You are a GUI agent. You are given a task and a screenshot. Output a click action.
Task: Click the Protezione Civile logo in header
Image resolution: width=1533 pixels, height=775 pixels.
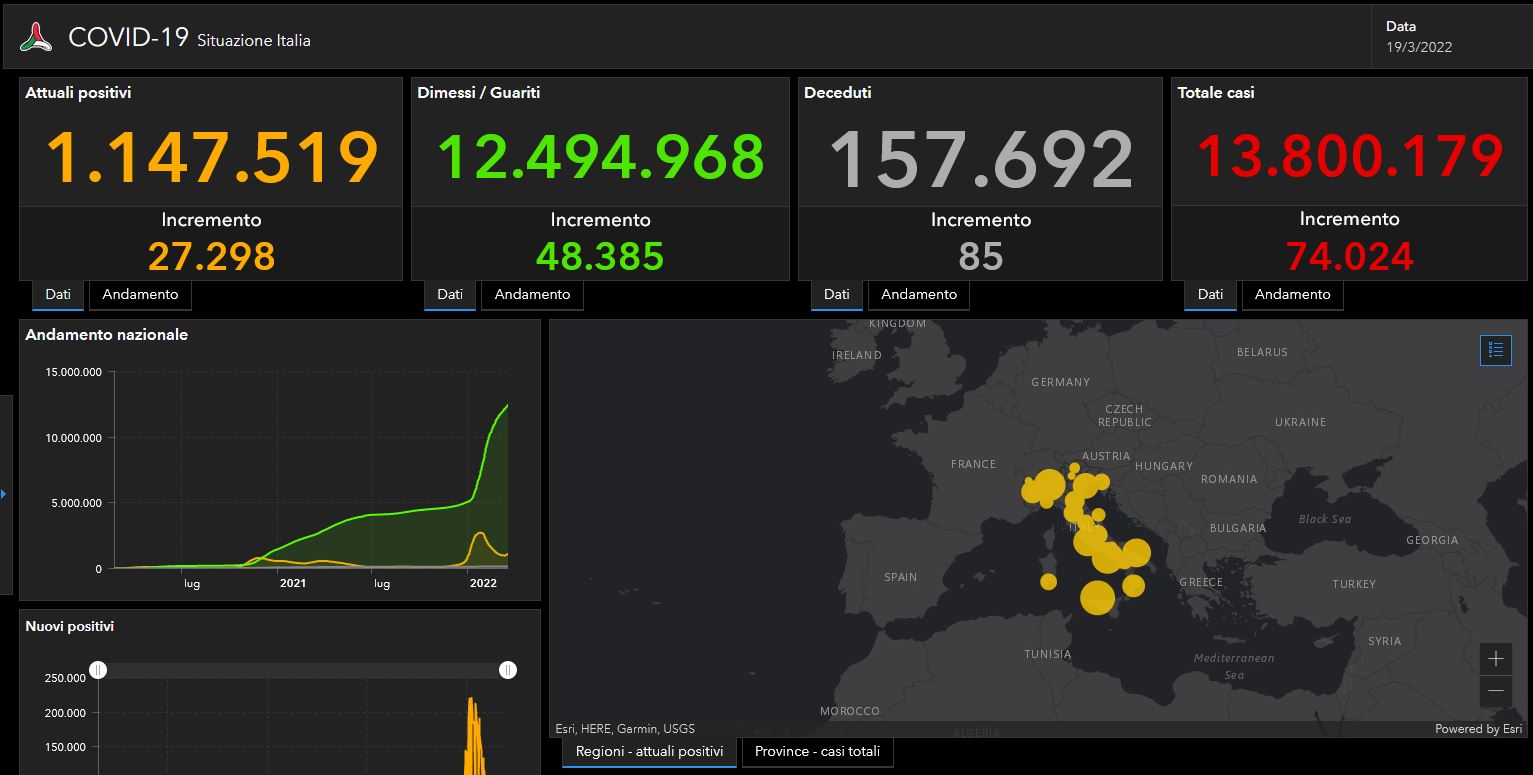point(37,38)
